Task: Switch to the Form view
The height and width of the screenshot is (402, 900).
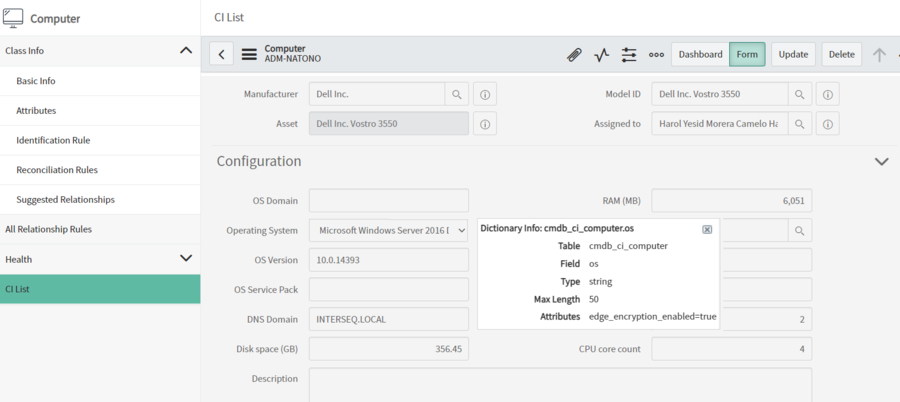Action: [747, 55]
